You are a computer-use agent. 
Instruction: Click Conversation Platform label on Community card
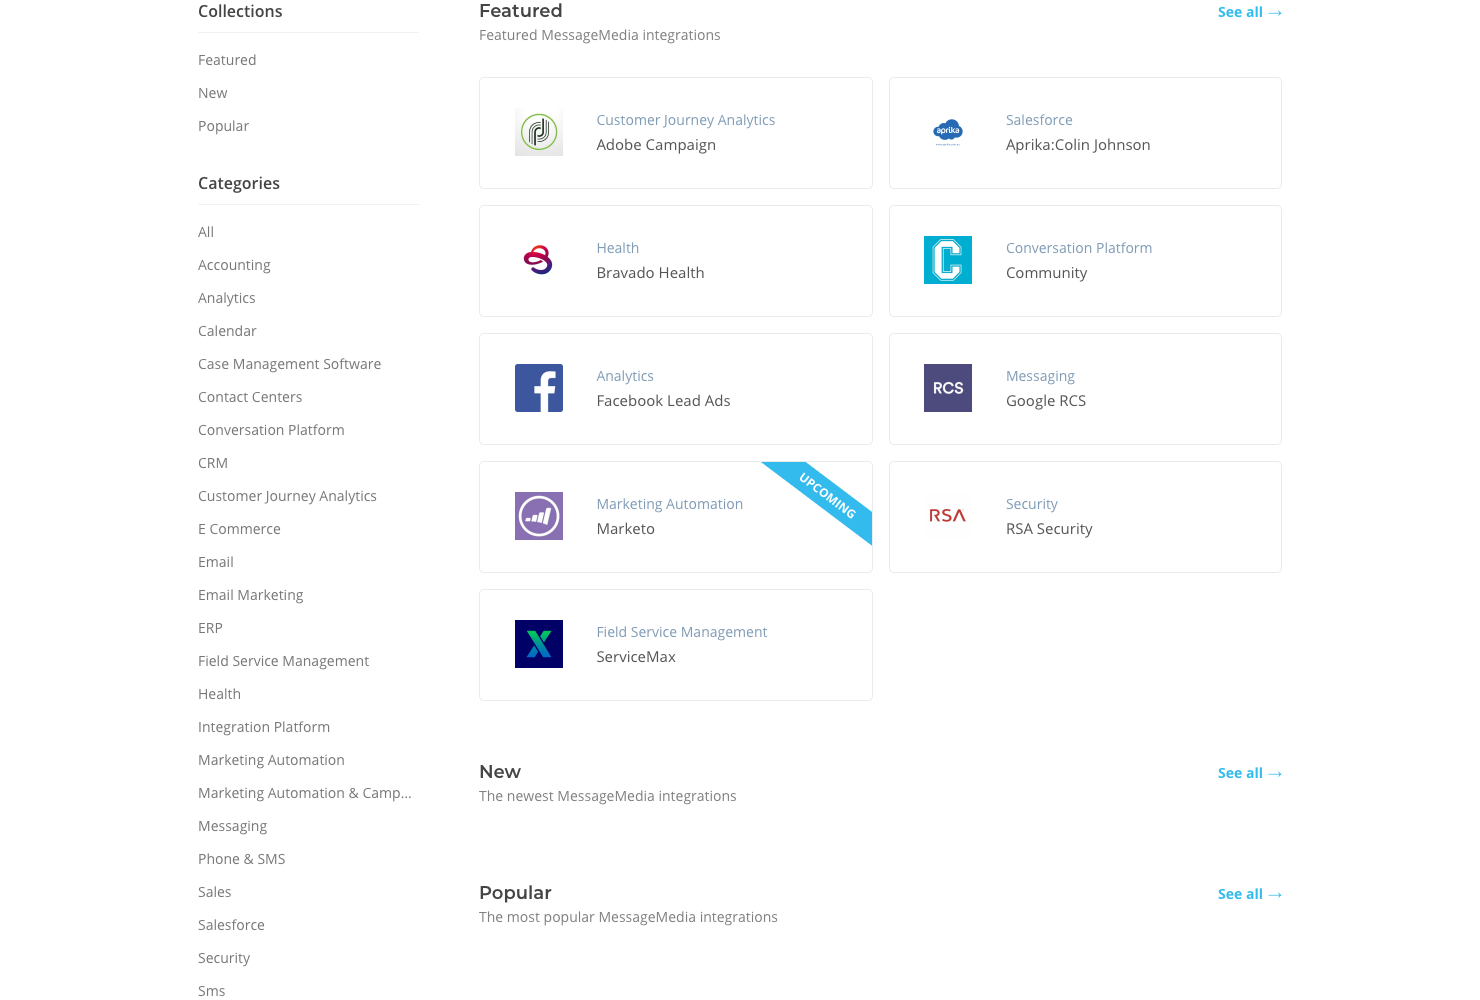[x=1079, y=248]
